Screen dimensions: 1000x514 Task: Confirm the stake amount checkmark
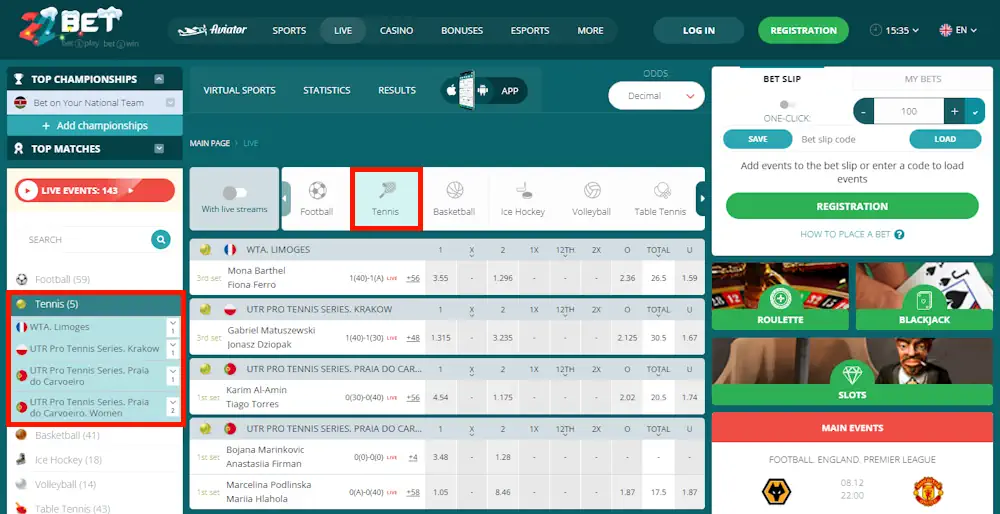coord(974,112)
